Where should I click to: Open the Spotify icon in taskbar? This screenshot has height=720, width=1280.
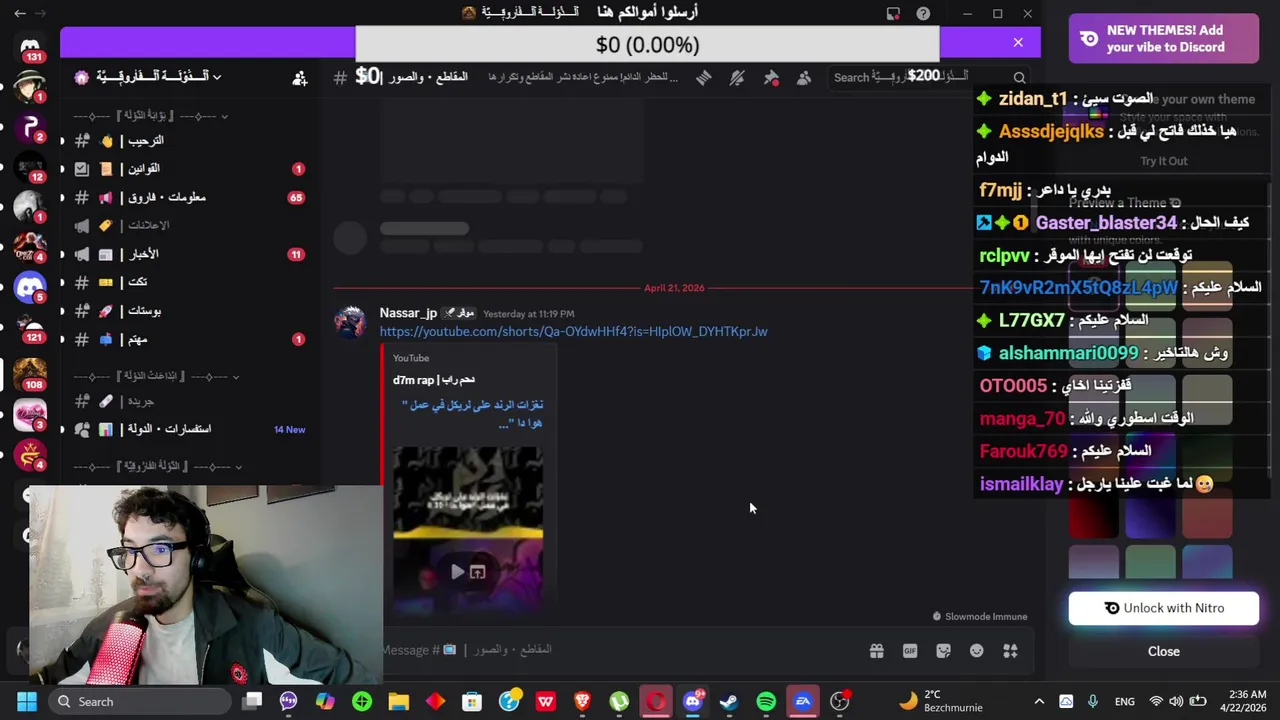coord(766,701)
